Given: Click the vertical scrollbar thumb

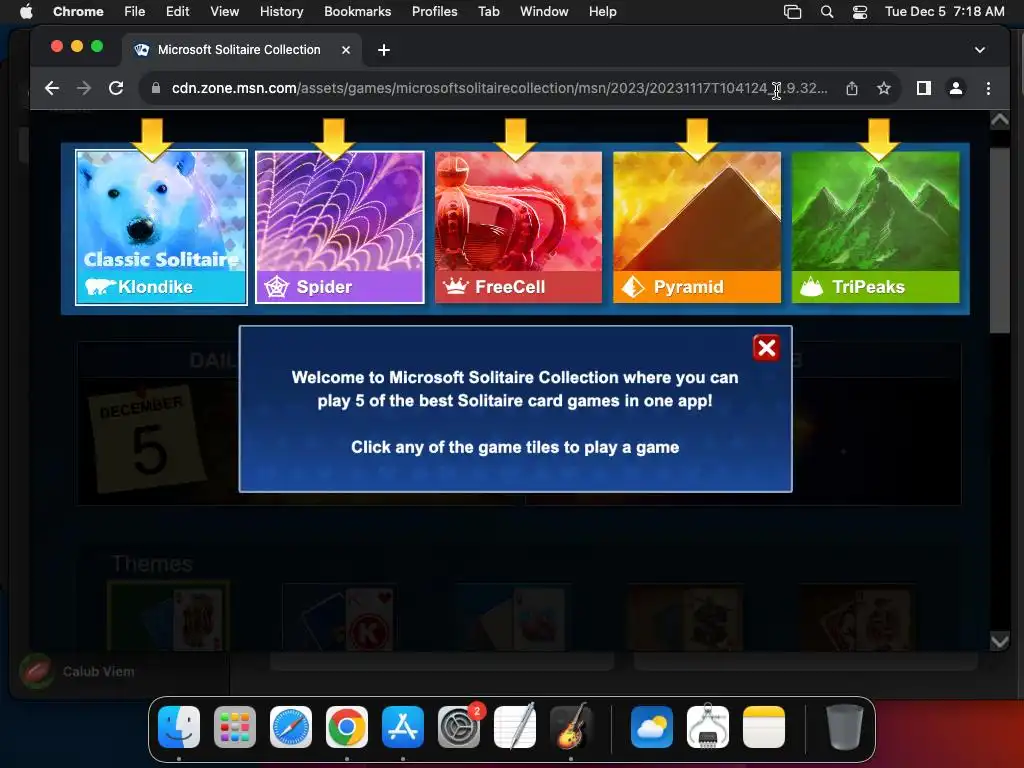Looking at the screenshot, I should (999, 240).
